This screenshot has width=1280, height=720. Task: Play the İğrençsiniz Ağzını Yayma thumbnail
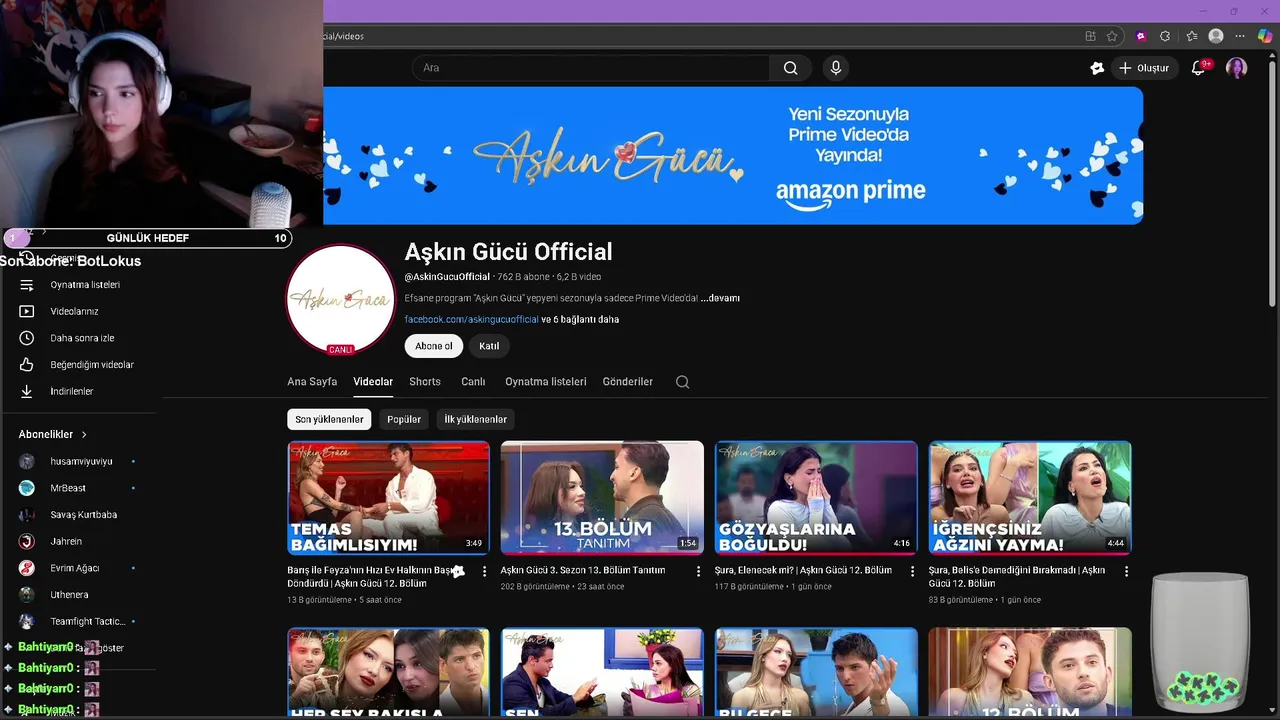1030,498
